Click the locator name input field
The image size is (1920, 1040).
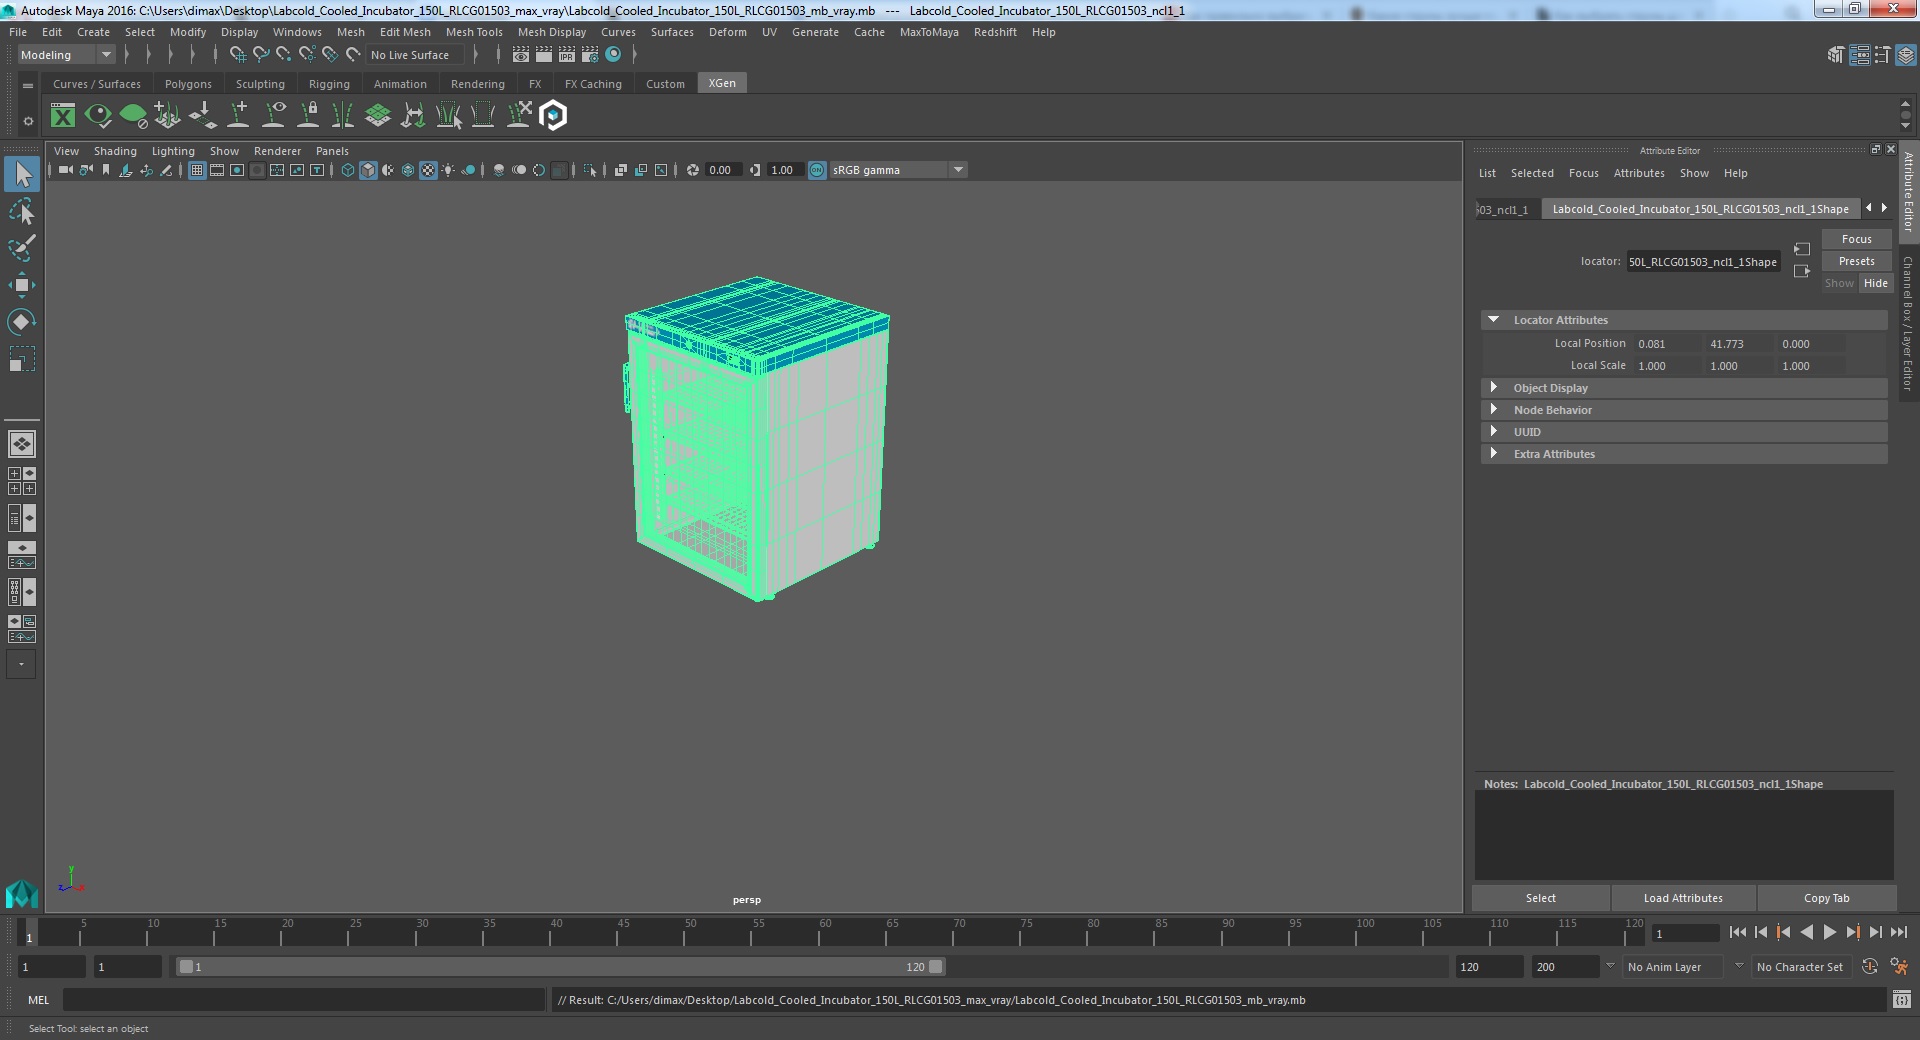click(x=1703, y=262)
